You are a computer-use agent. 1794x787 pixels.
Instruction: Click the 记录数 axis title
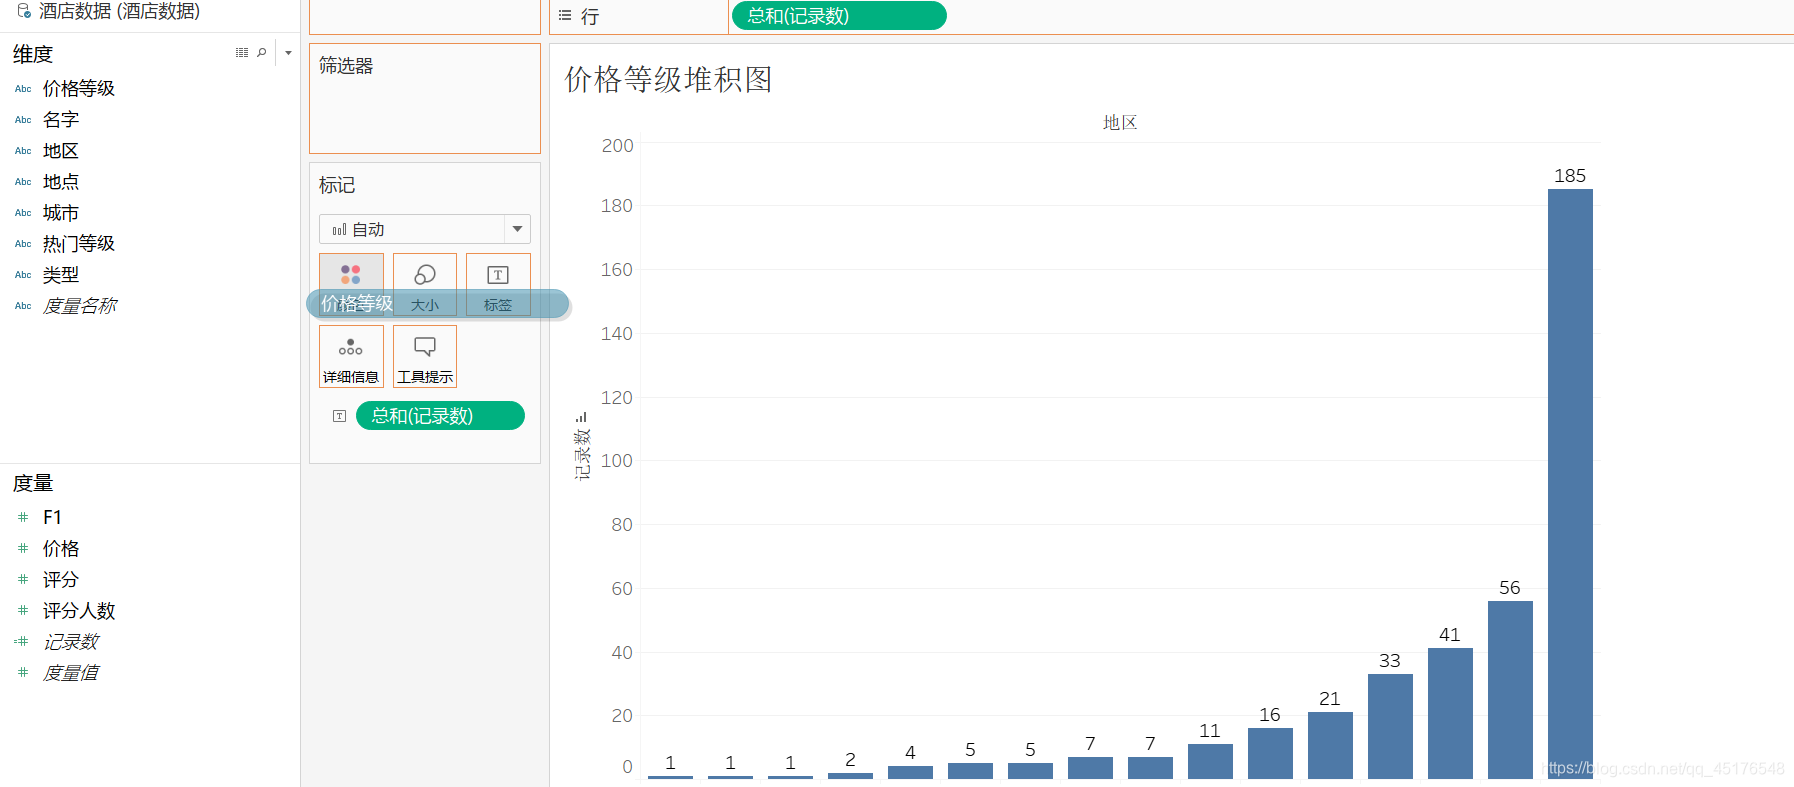582,454
